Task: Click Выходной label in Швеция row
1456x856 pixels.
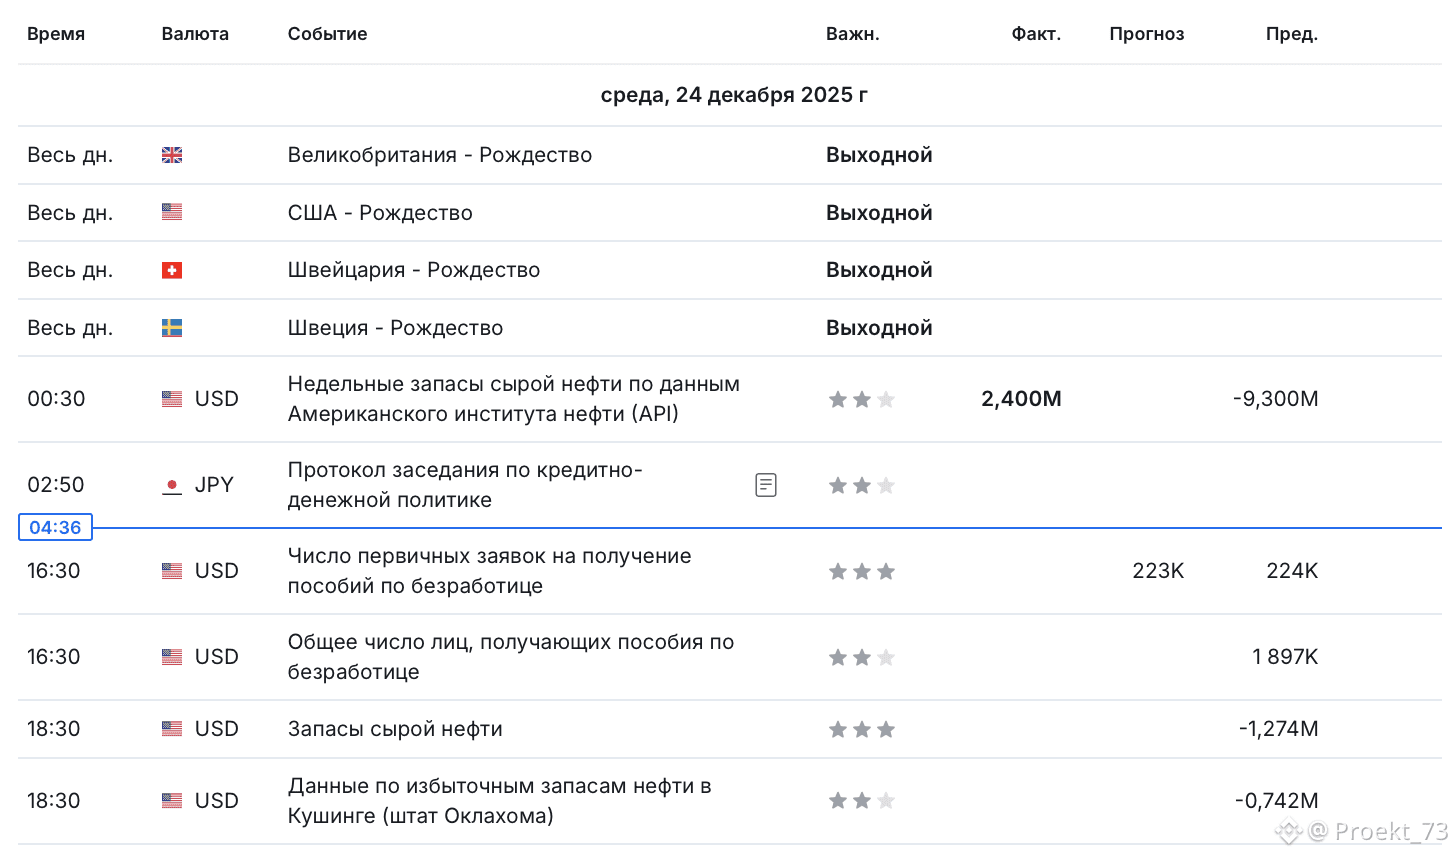Action: 879,328
